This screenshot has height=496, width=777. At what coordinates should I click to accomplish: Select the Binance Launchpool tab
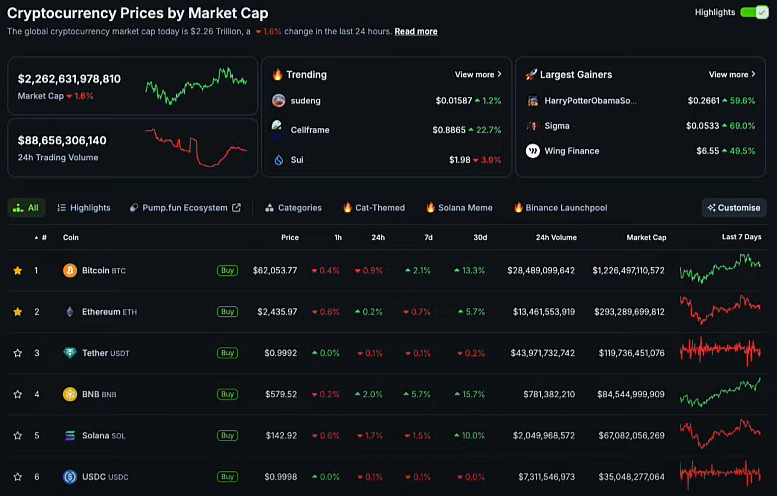(x=560, y=208)
